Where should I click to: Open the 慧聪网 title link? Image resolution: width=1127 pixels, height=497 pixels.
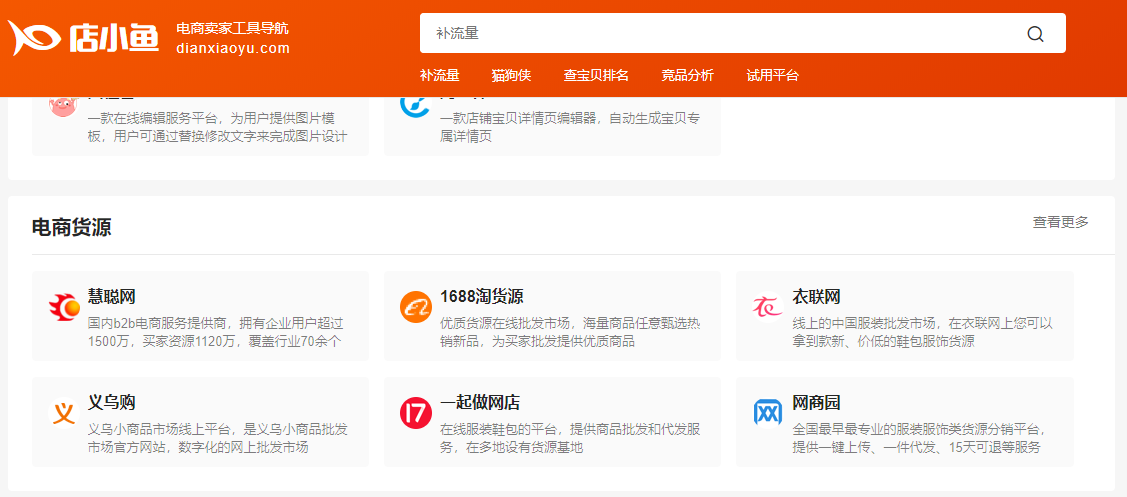coord(111,296)
